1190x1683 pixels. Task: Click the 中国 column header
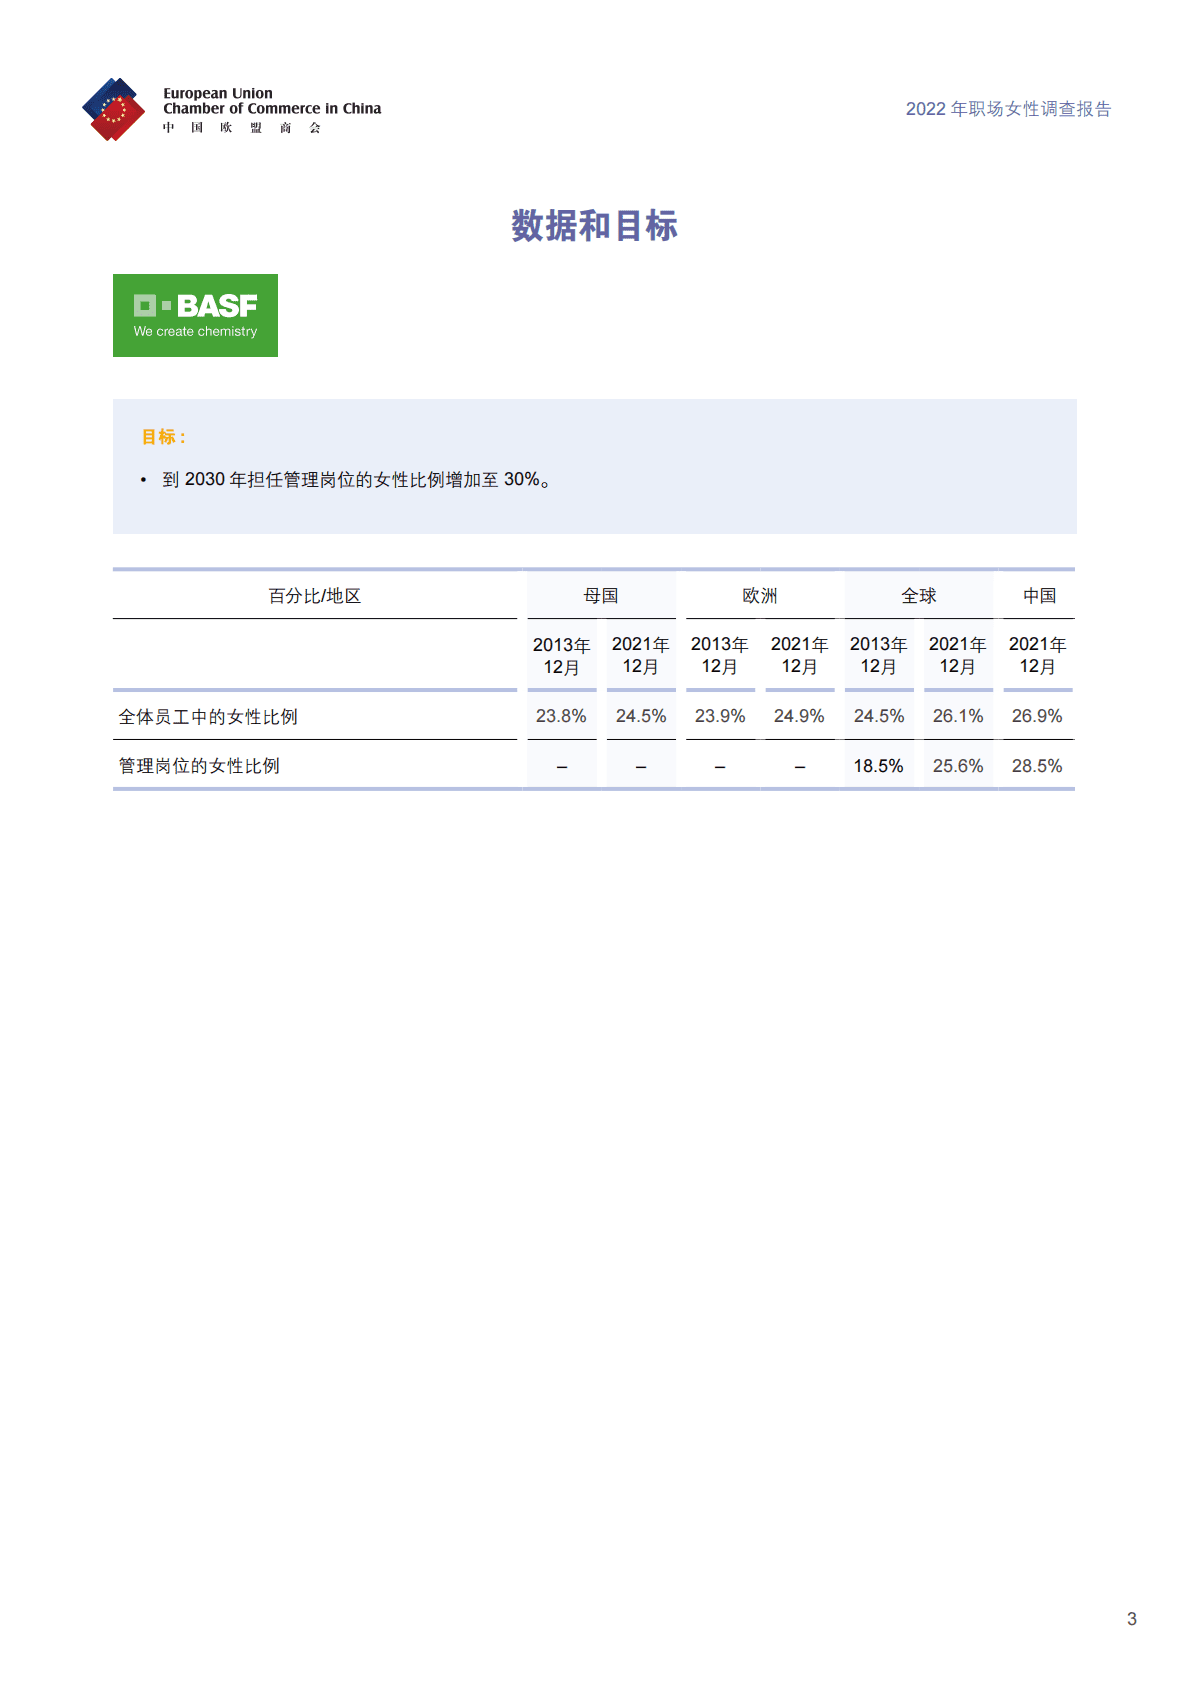(x=1039, y=596)
